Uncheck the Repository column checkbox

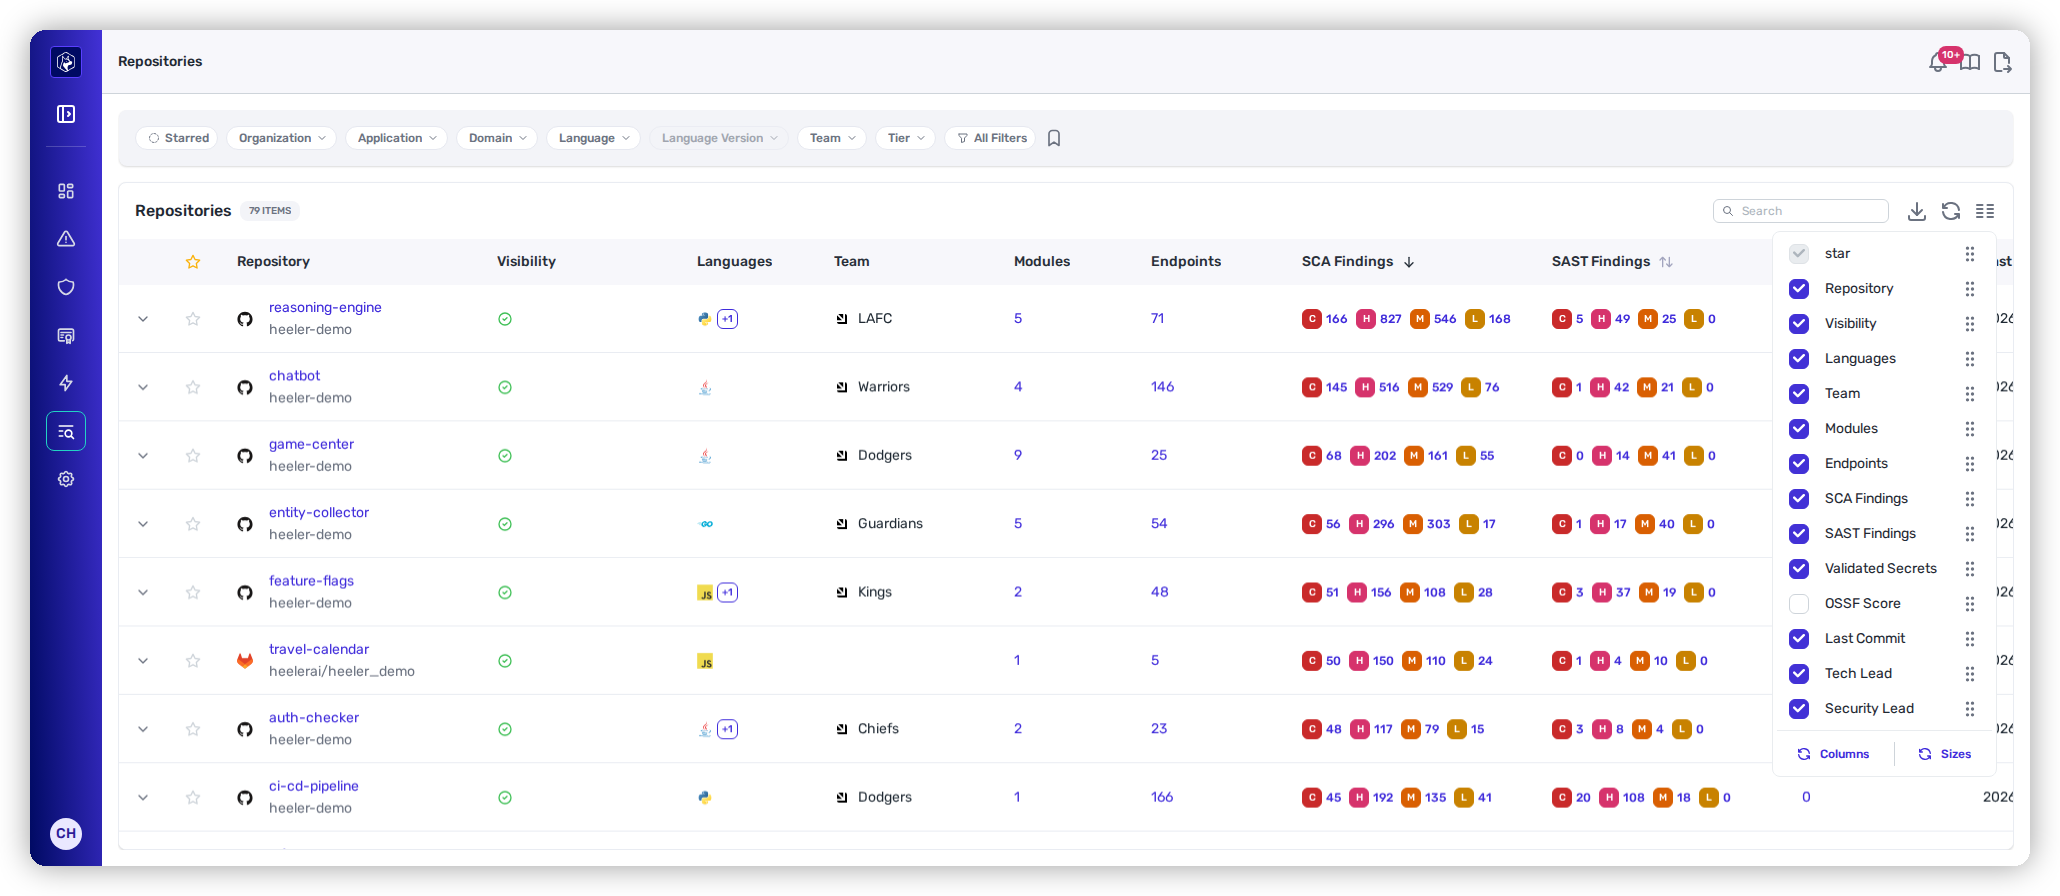click(1799, 289)
